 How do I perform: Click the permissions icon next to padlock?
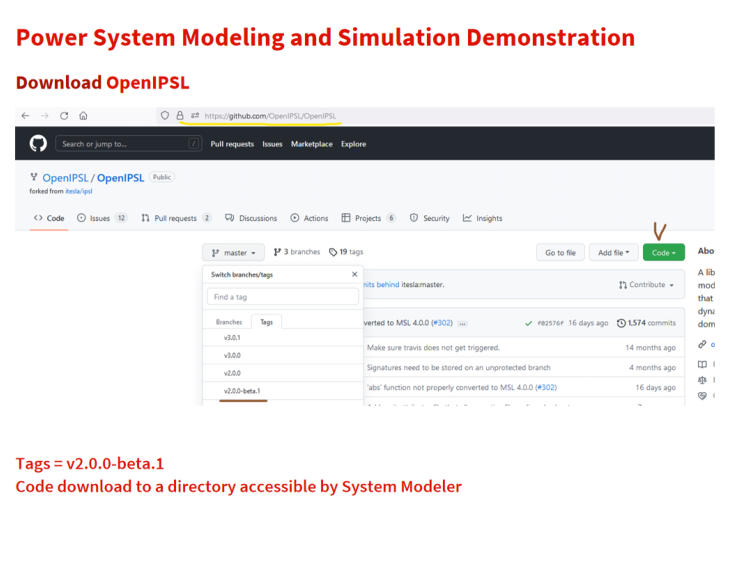195,115
